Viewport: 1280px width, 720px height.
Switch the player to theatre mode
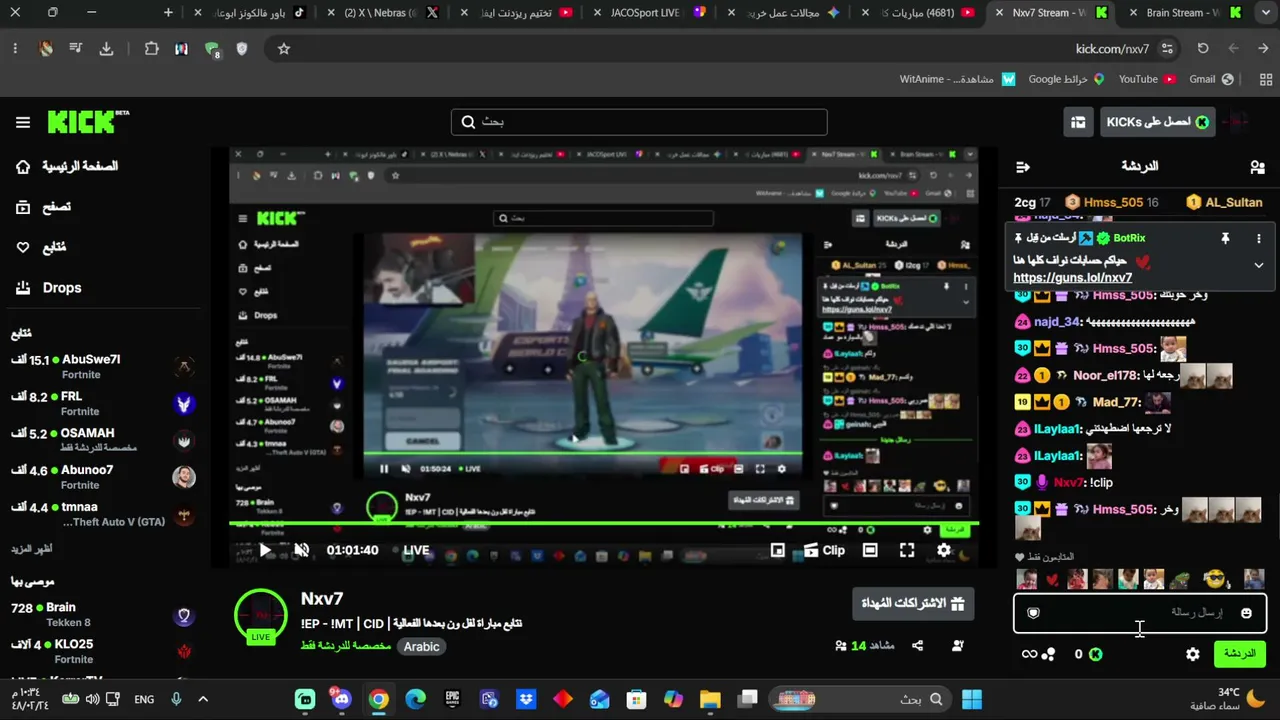click(870, 550)
